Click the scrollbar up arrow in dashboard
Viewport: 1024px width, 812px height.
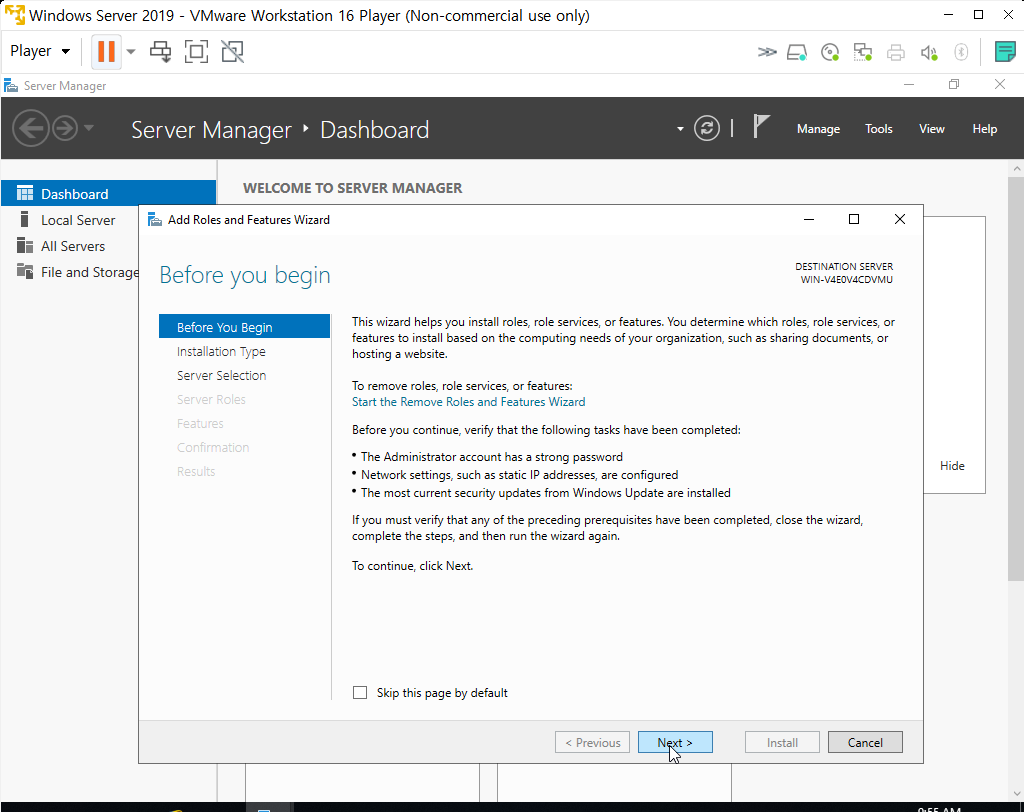1016,168
